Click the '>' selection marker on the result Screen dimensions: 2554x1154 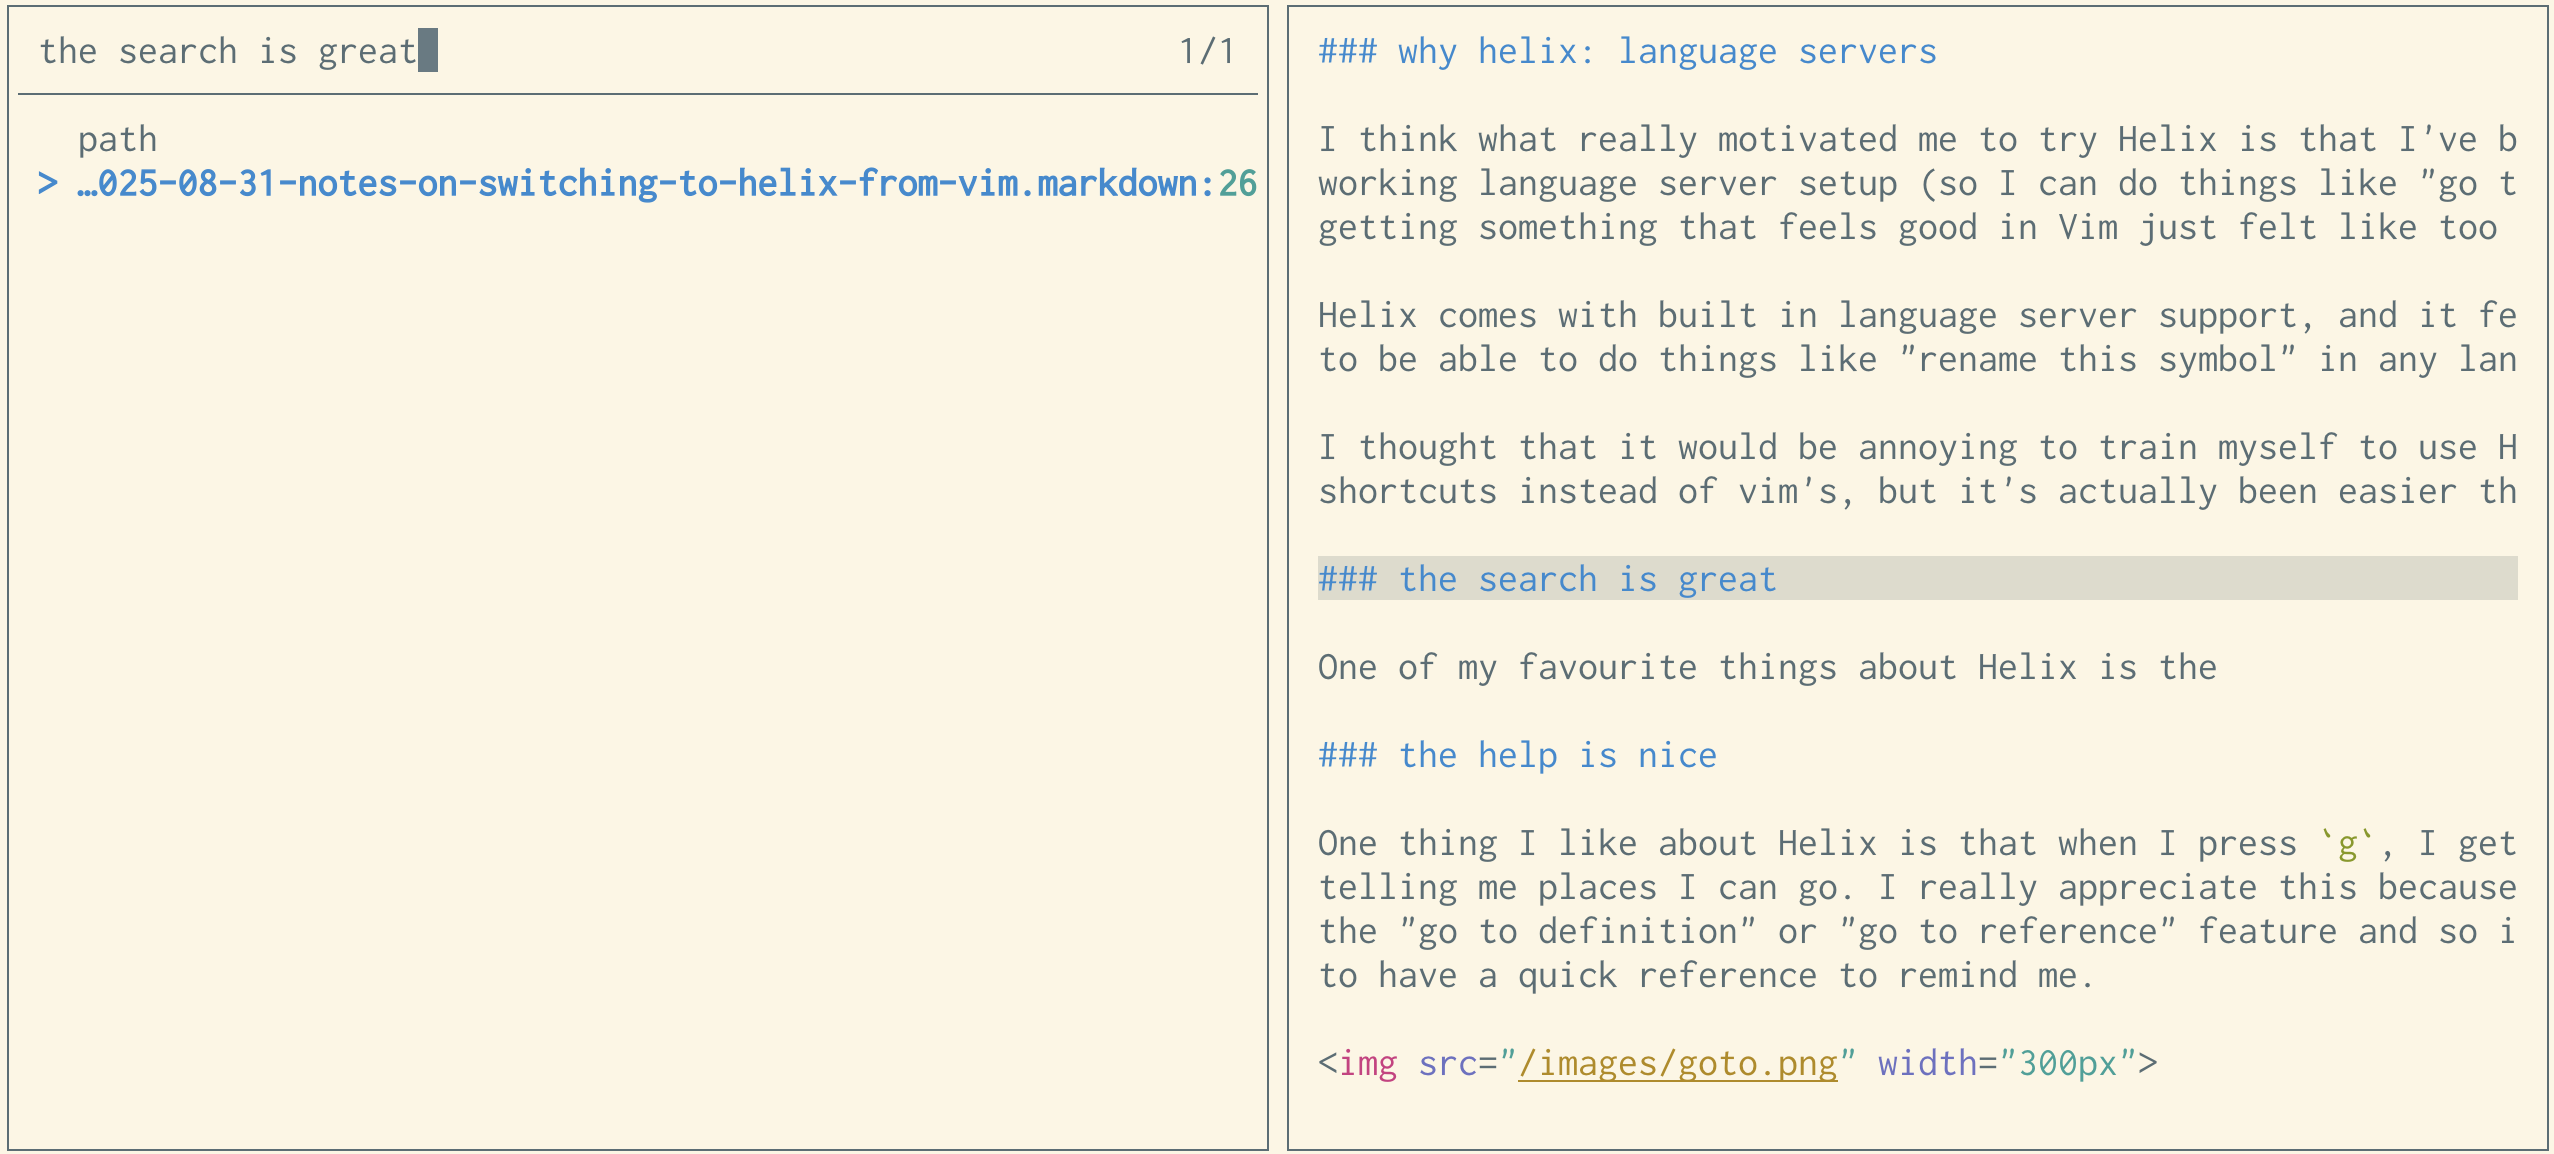click(x=47, y=184)
